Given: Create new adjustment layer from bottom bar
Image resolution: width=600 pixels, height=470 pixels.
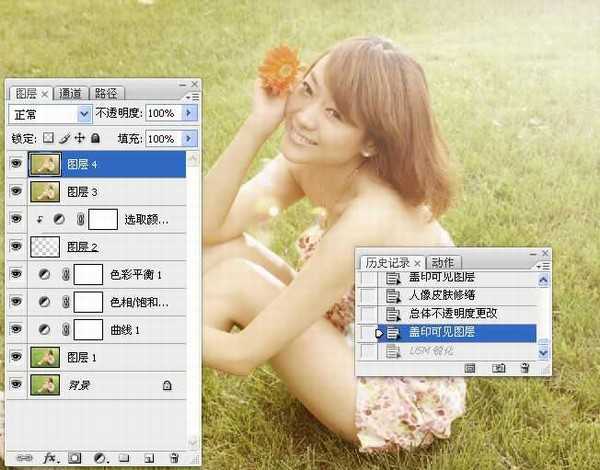Looking at the screenshot, I should tap(99, 457).
